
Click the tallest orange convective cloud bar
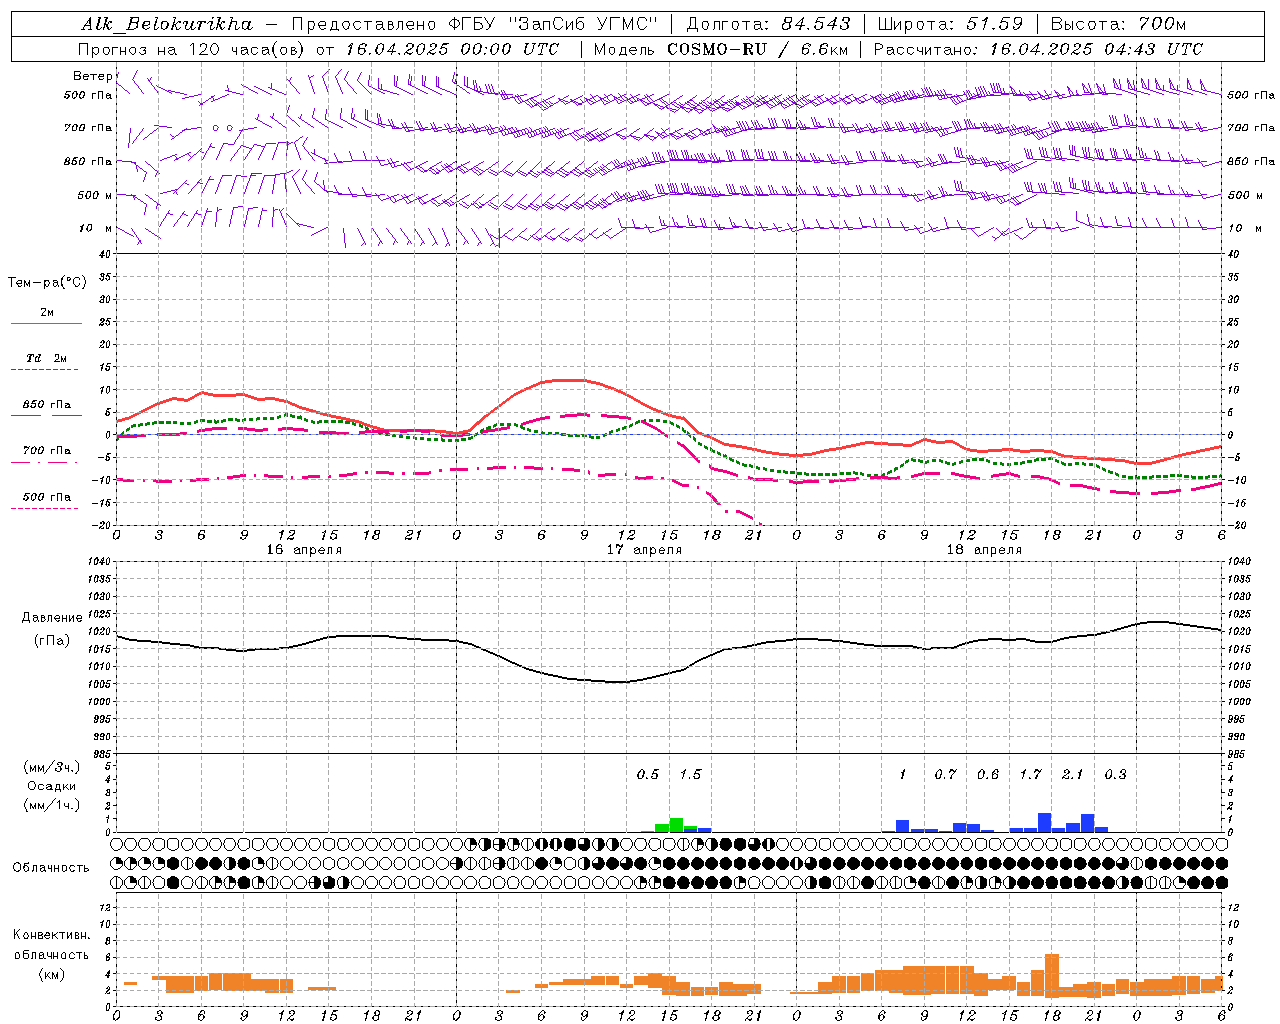[1051, 976]
